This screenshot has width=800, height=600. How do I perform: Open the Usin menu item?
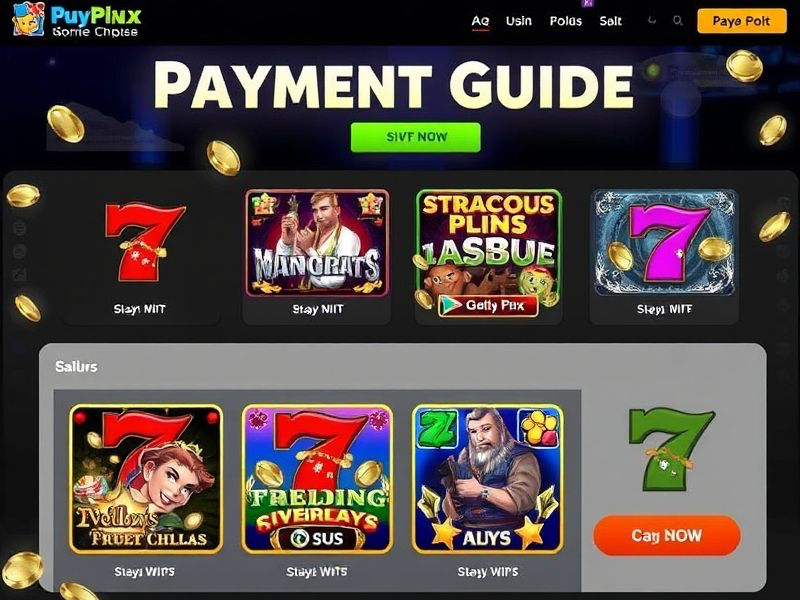tap(519, 21)
